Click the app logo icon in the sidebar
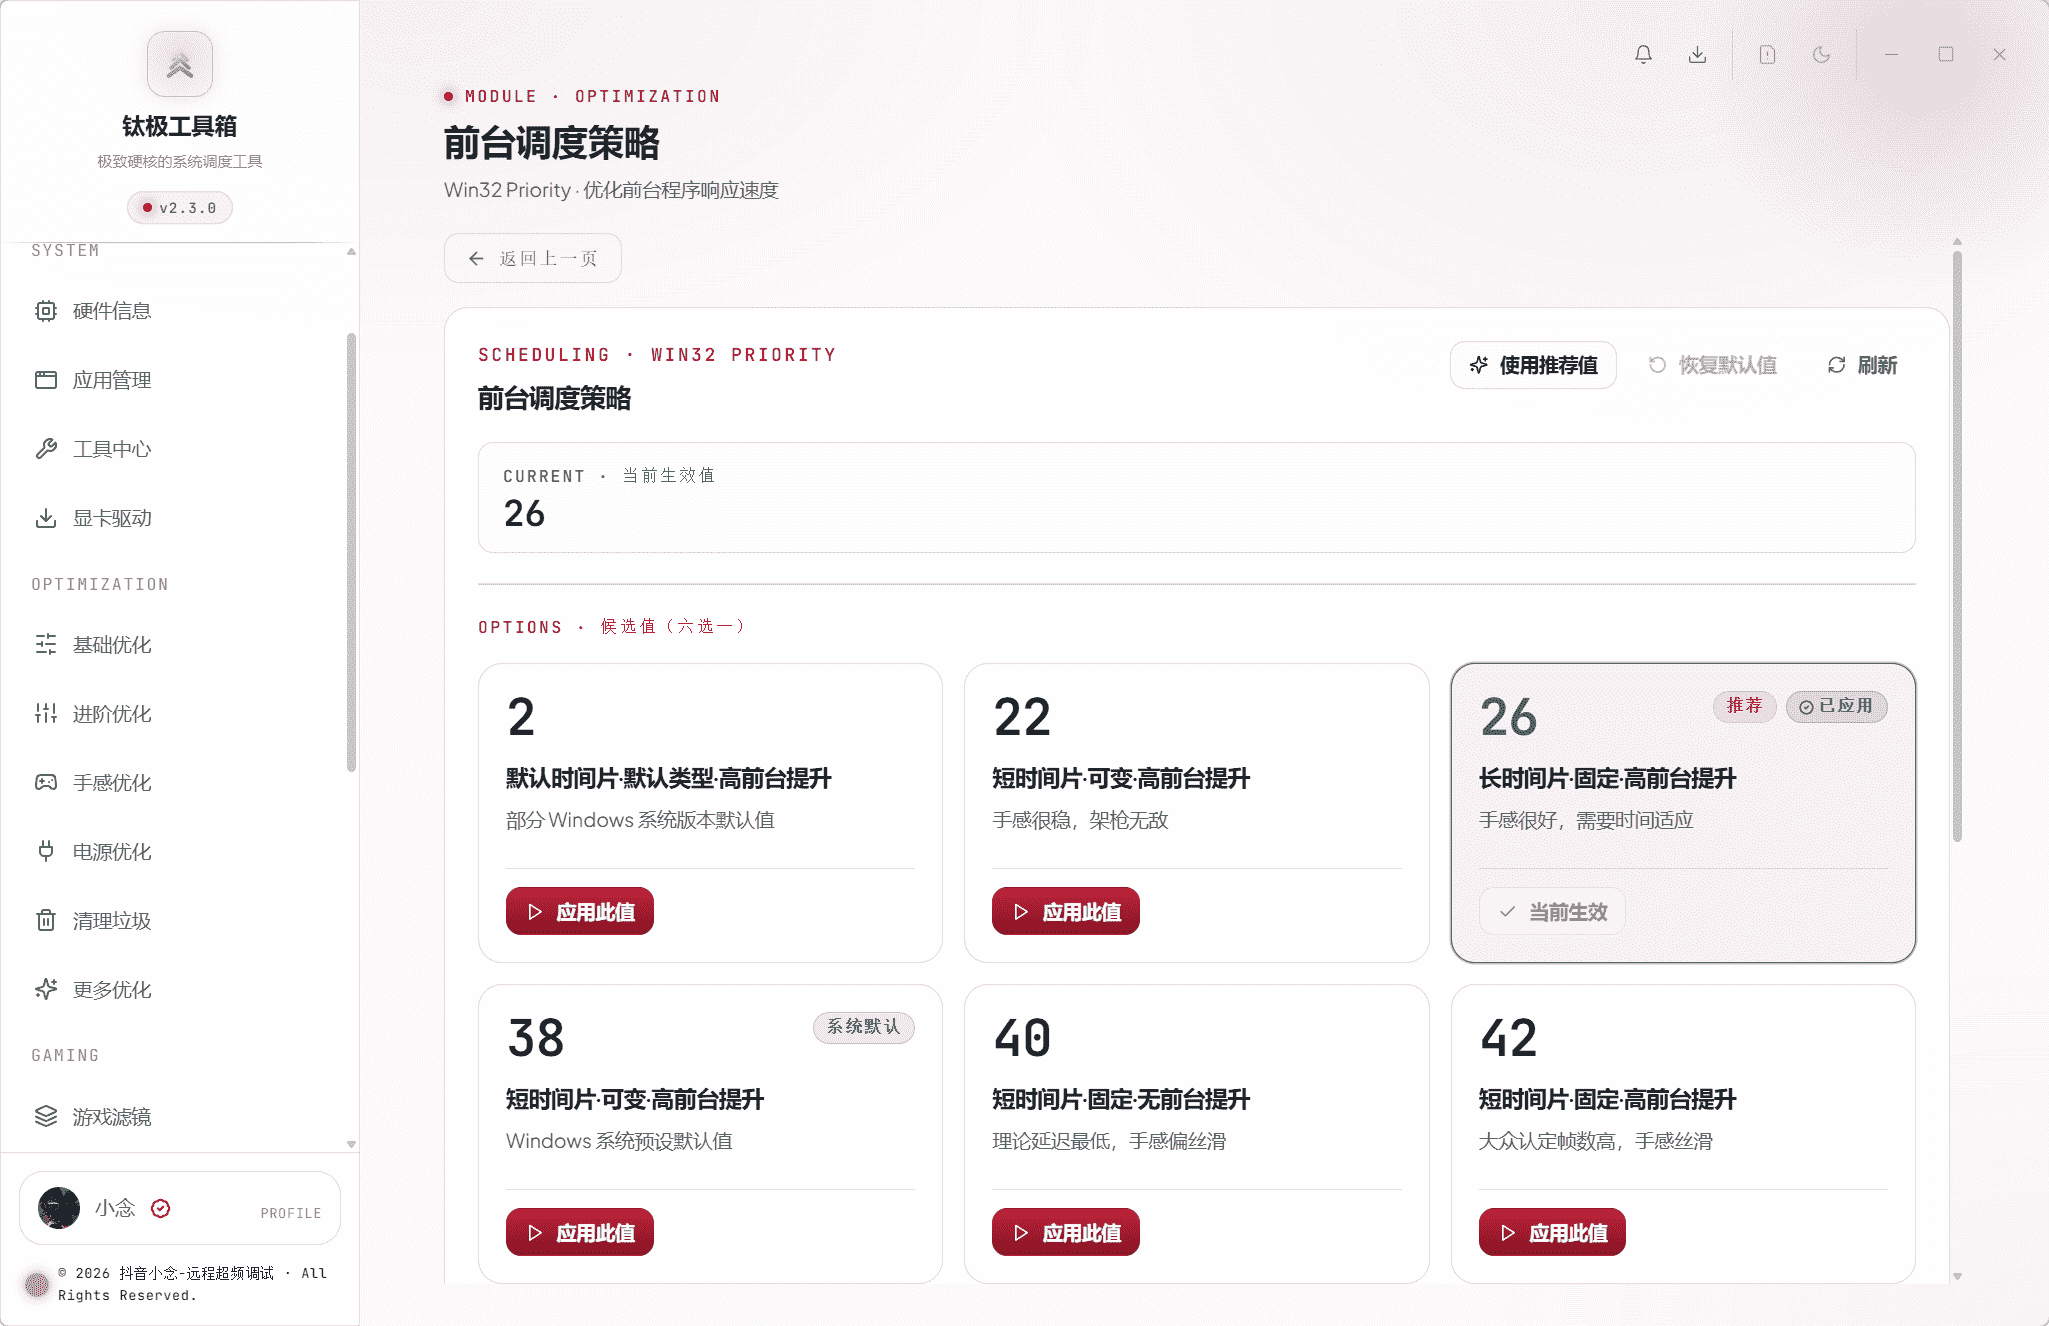This screenshot has width=2049, height=1326. point(180,65)
